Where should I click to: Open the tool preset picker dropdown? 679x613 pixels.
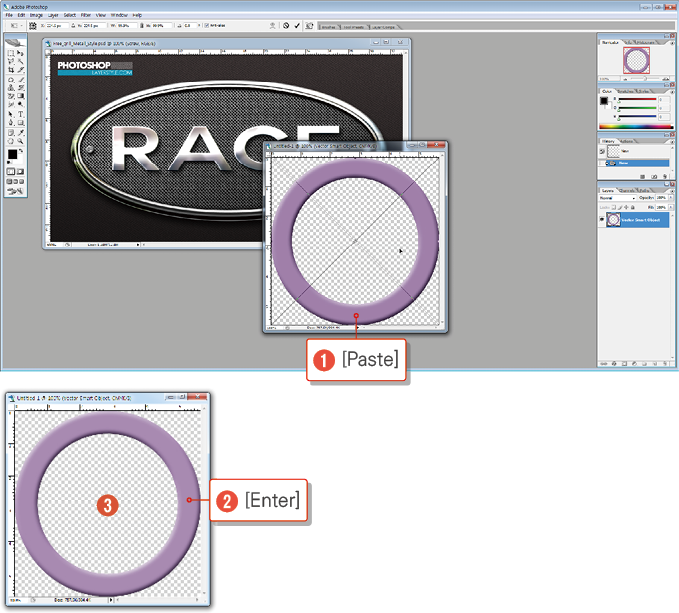click(x=21, y=26)
